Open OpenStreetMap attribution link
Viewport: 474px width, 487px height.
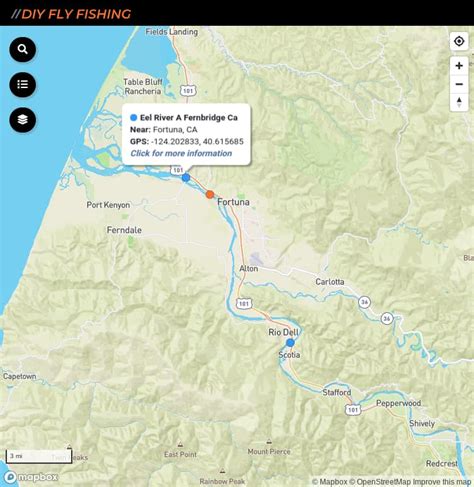380,482
